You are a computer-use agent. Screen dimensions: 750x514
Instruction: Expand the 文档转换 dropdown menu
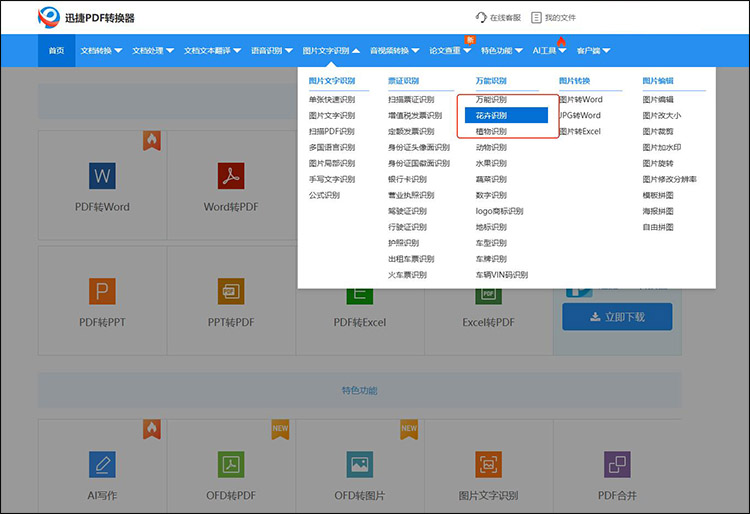(101, 50)
